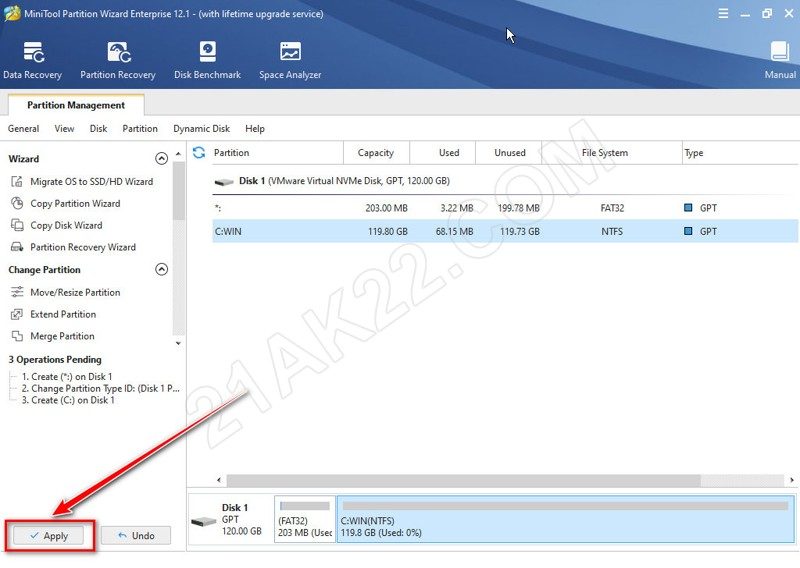Click the hamburger menu icon in title bar
This screenshot has height=568, width=800.
tap(723, 14)
